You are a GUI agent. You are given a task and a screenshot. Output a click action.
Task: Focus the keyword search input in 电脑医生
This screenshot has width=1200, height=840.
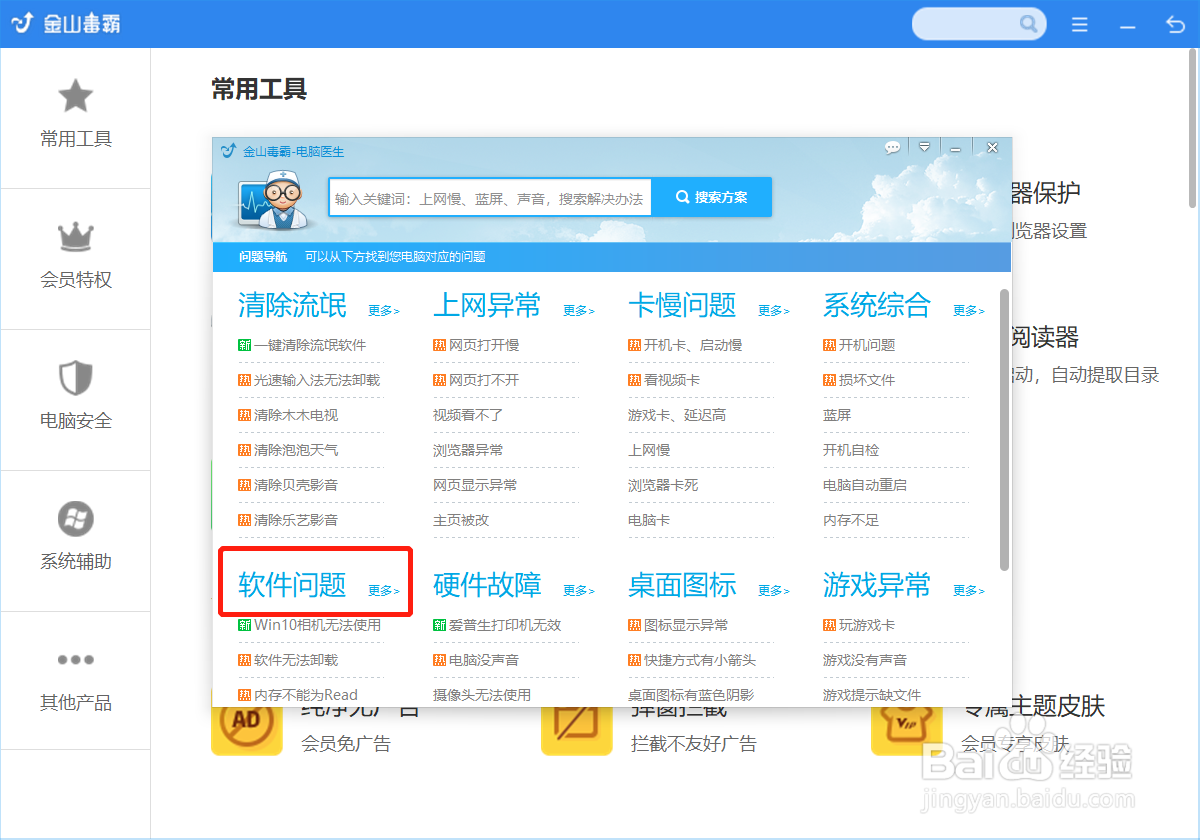tap(490, 198)
